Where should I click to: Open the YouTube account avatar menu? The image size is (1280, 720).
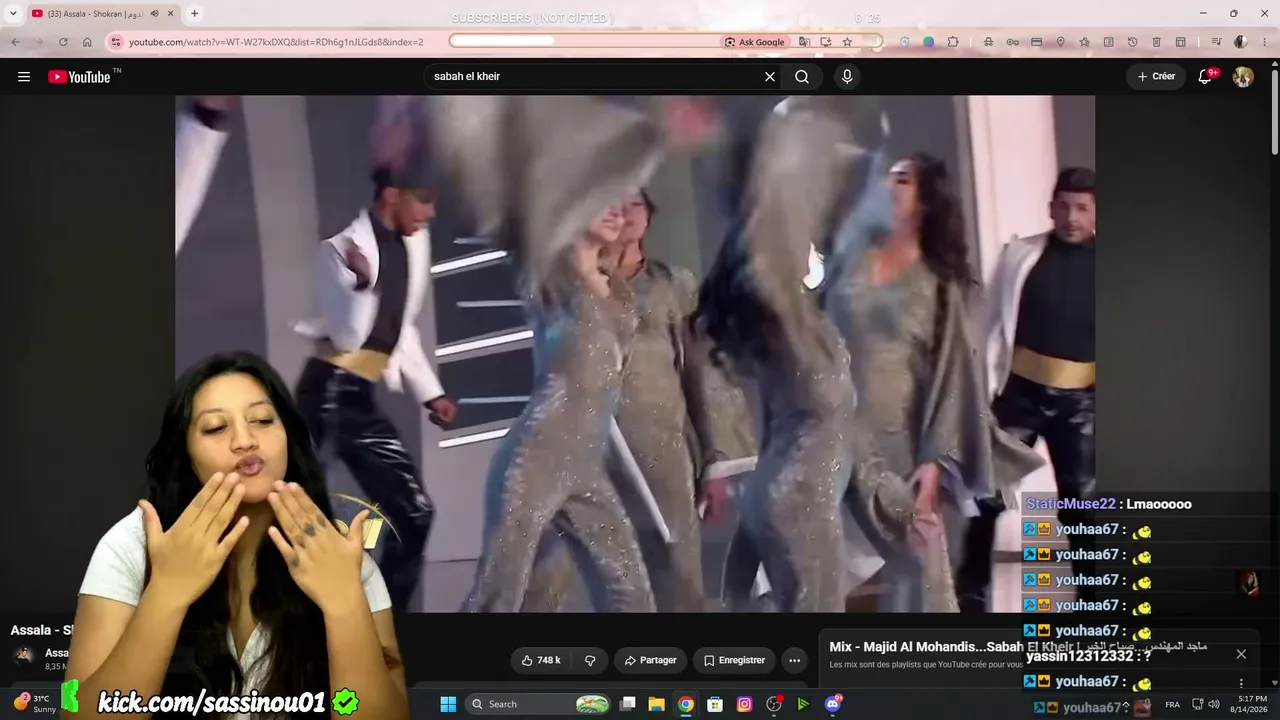pyautogui.click(x=1243, y=77)
